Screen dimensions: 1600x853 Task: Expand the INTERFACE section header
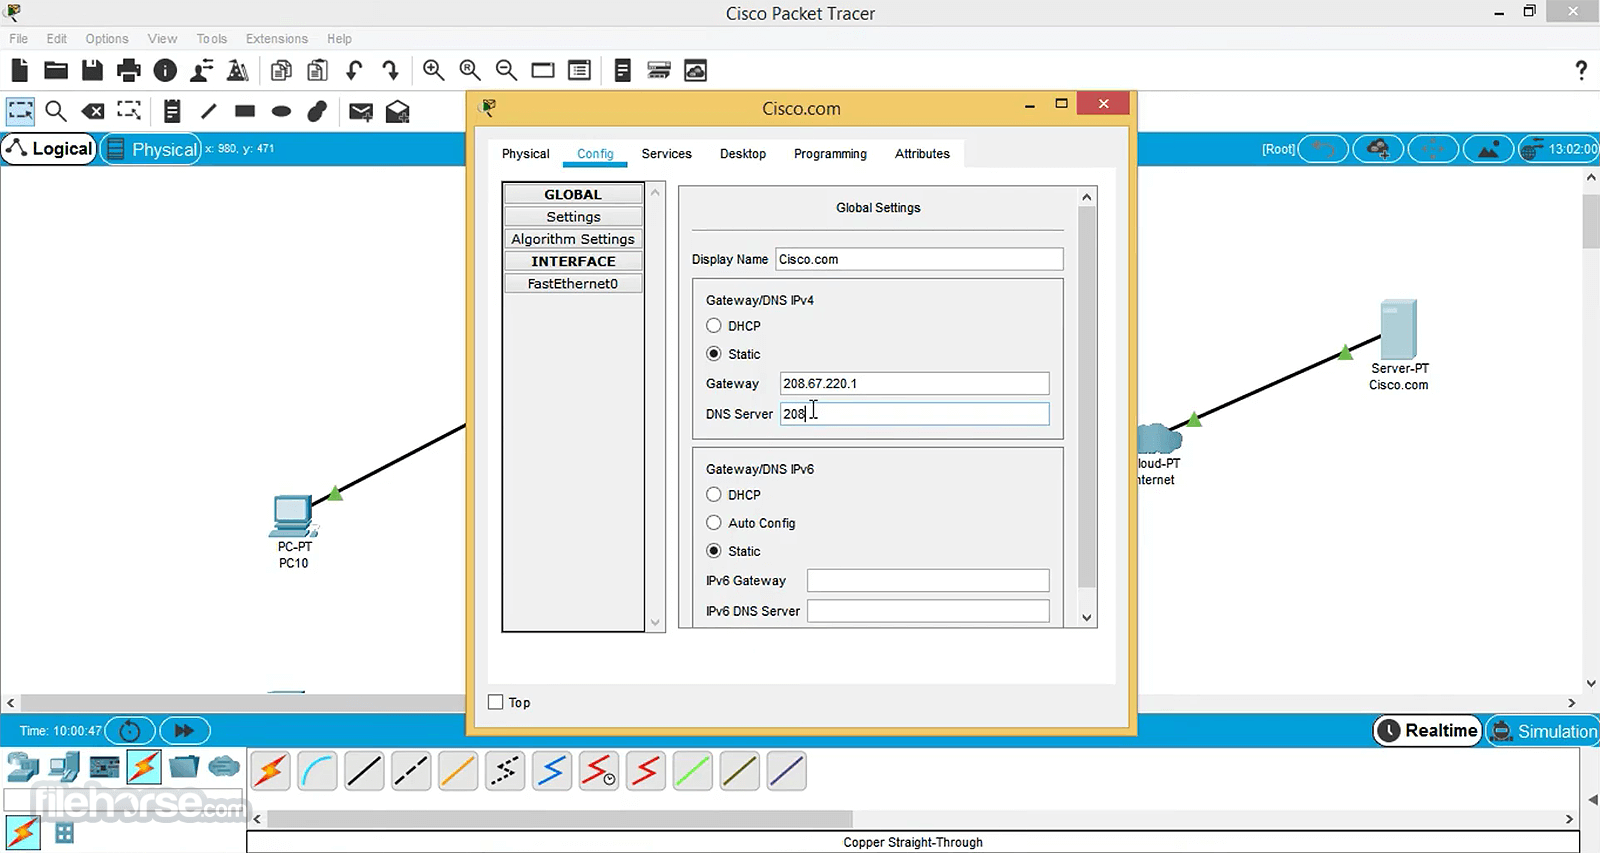click(x=573, y=261)
